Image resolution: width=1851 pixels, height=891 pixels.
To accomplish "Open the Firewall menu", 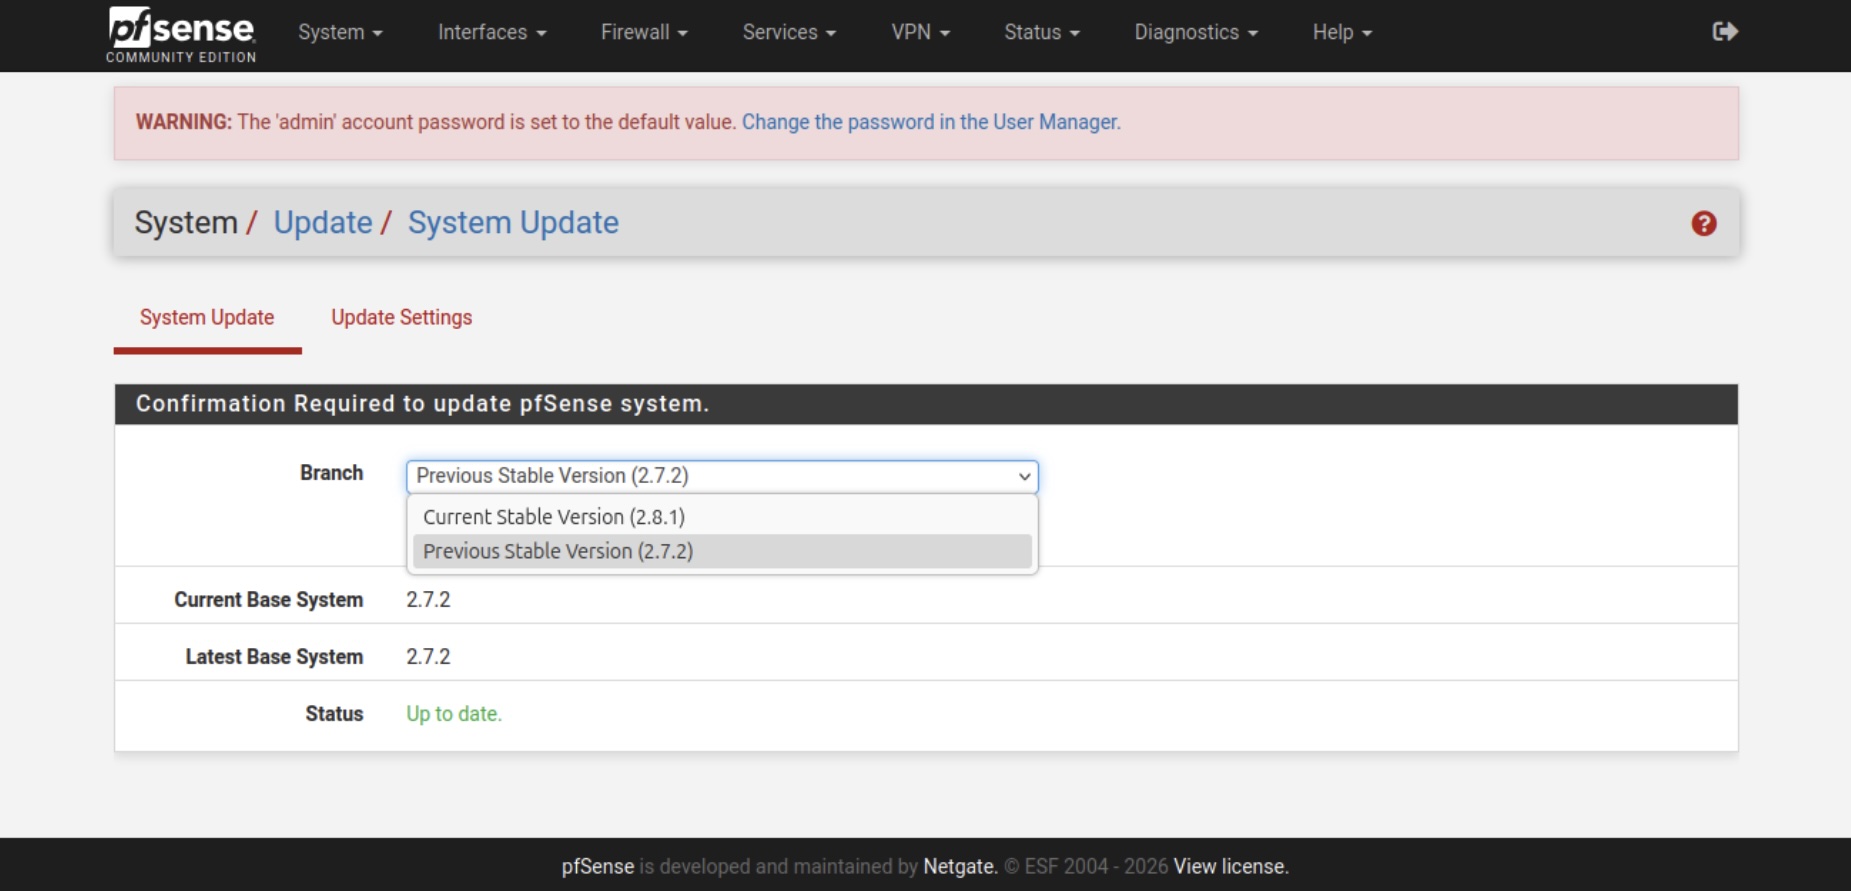I will 643,32.
